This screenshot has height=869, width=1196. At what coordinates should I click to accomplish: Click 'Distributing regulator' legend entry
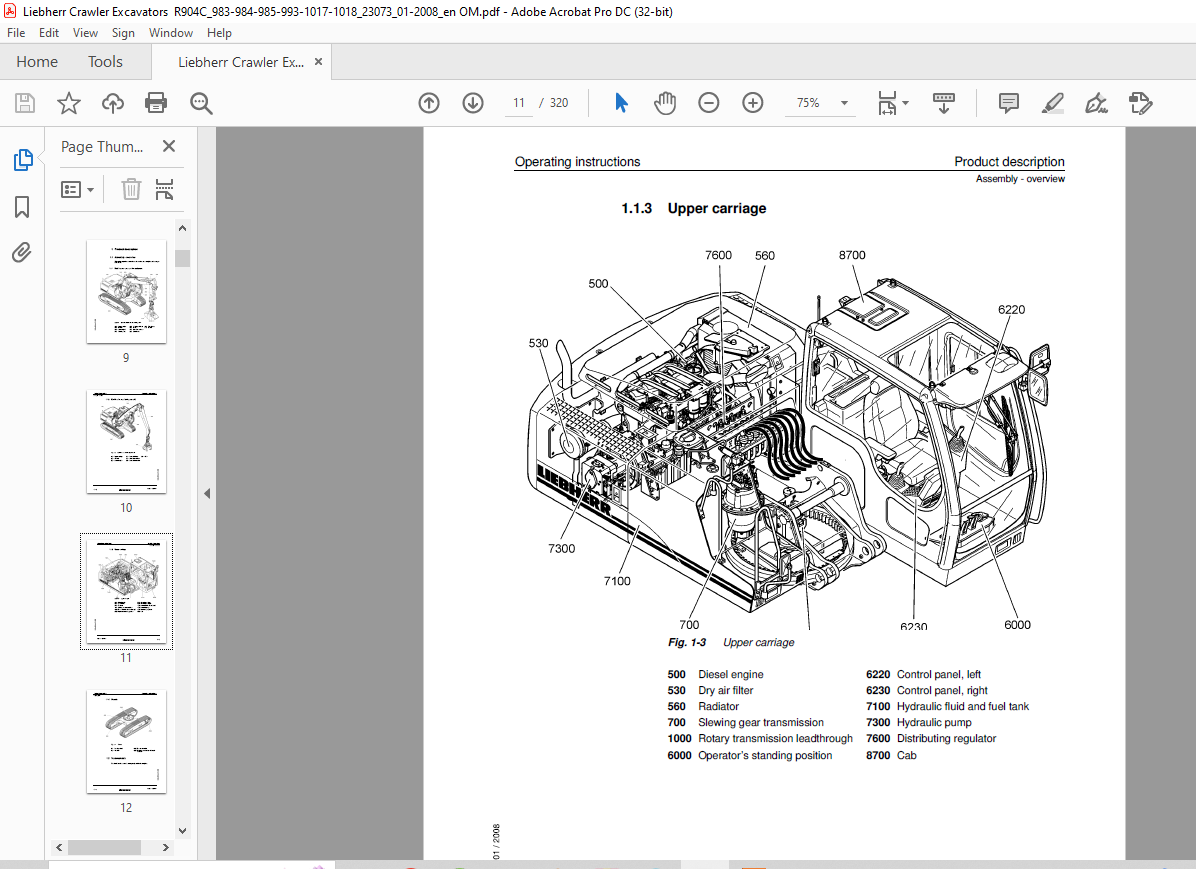pos(946,739)
